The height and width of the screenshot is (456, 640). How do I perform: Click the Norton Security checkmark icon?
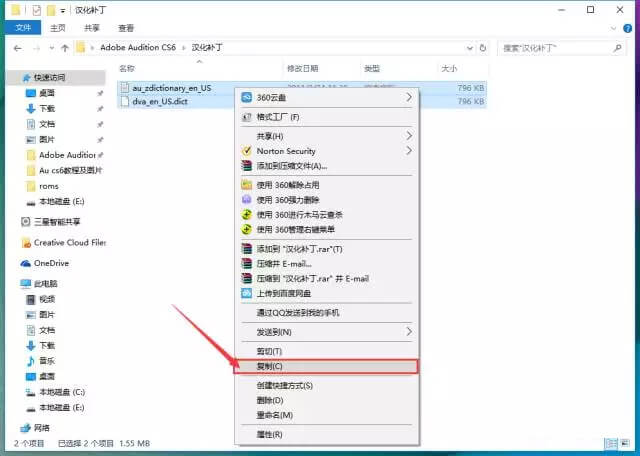[x=247, y=151]
